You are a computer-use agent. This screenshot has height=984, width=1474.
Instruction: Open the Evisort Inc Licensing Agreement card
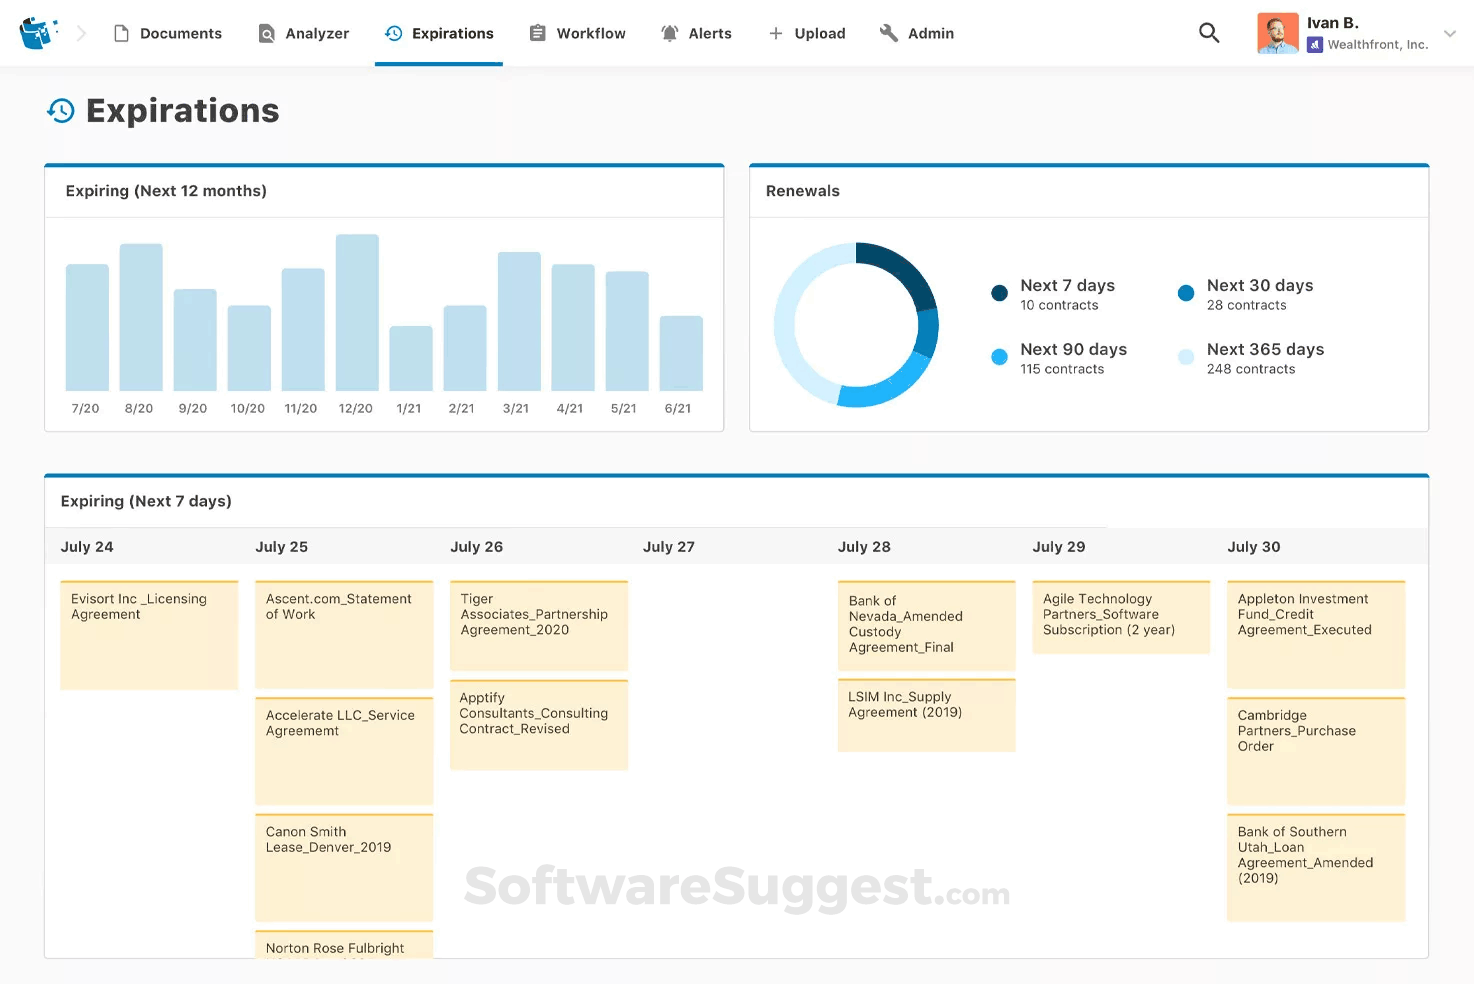148,633
